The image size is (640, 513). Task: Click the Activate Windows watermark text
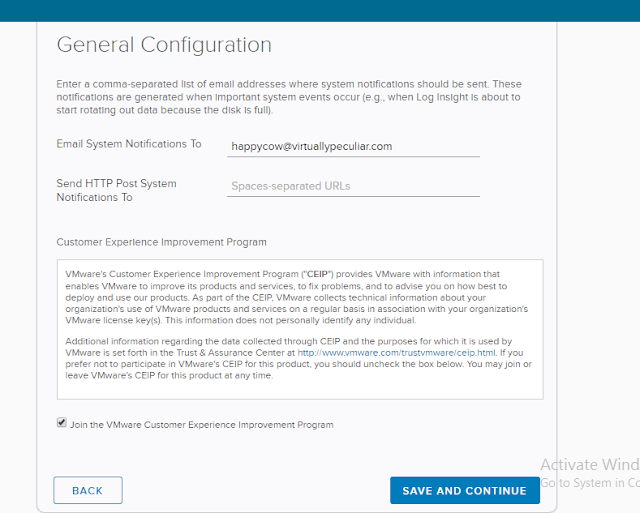590,465
